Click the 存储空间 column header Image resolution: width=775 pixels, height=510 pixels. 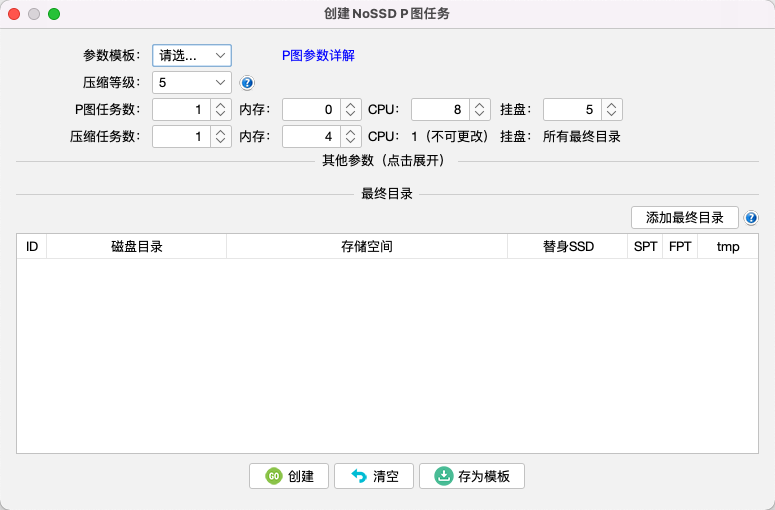click(x=367, y=246)
